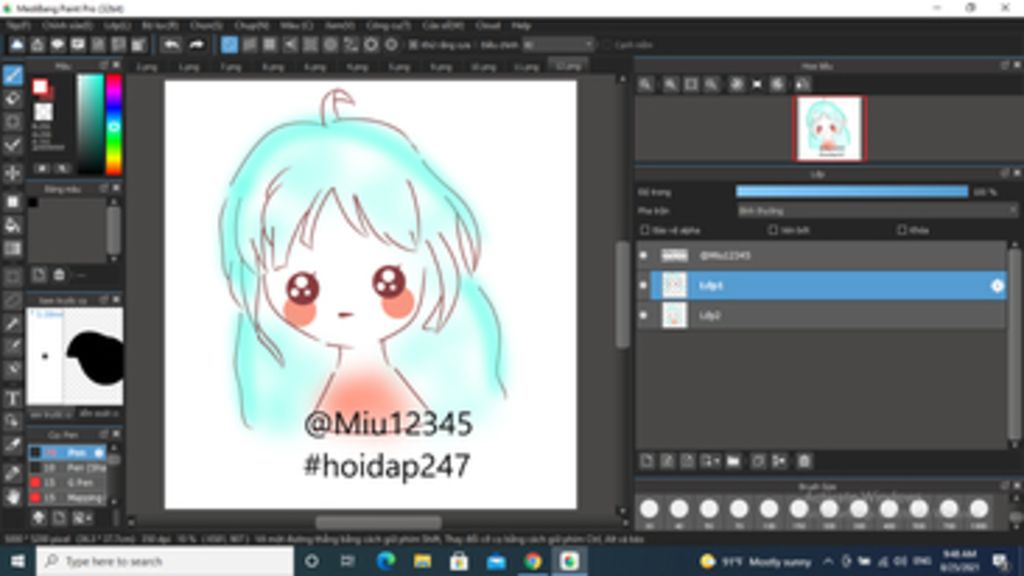Add new color to the palette panel
Image resolution: width=1024 pixels, height=576 pixels.
(39, 274)
